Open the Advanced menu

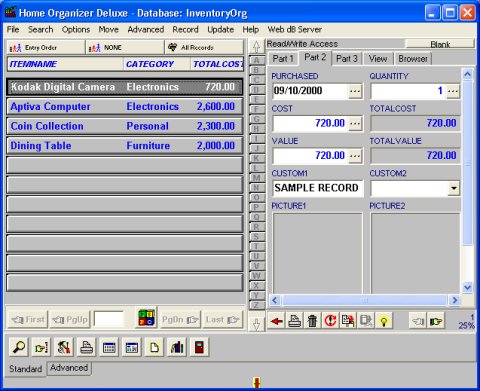coord(146,29)
